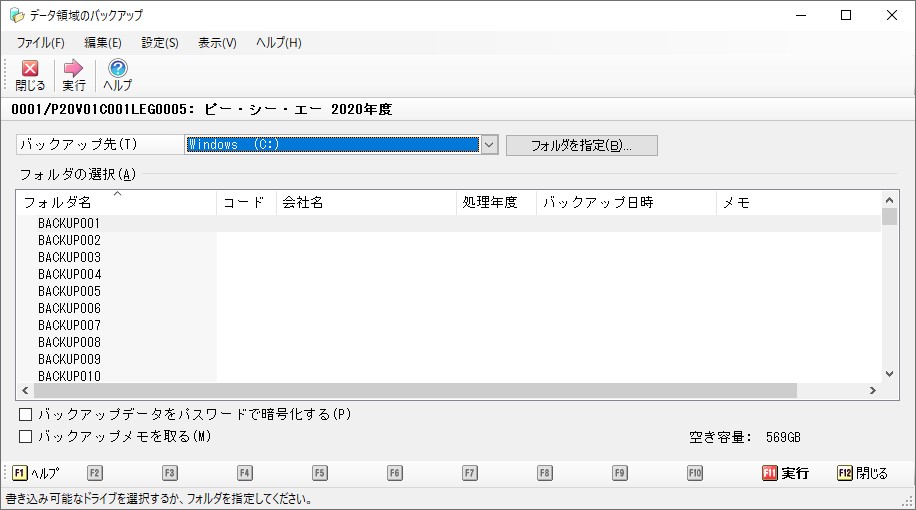
Task: Open the バックアップ先 drive dropdown
Action: [489, 145]
